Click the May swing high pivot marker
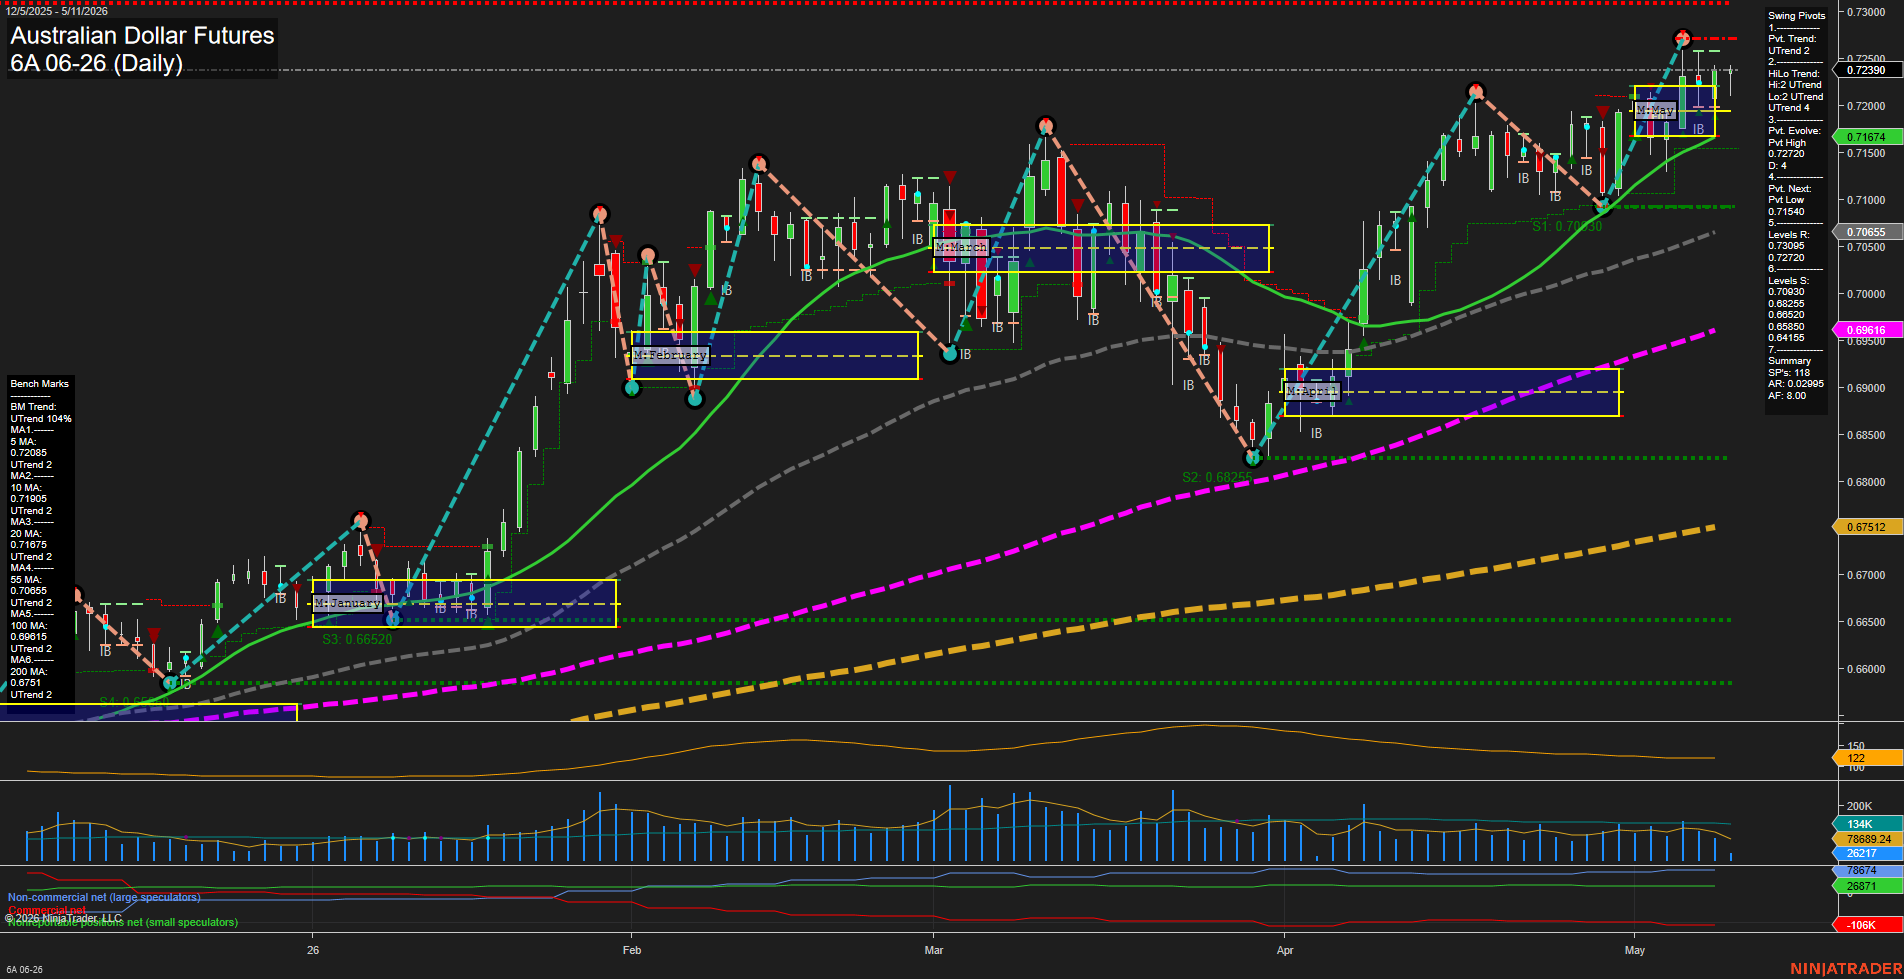Viewport: 1904px width, 979px height. 1682,38
